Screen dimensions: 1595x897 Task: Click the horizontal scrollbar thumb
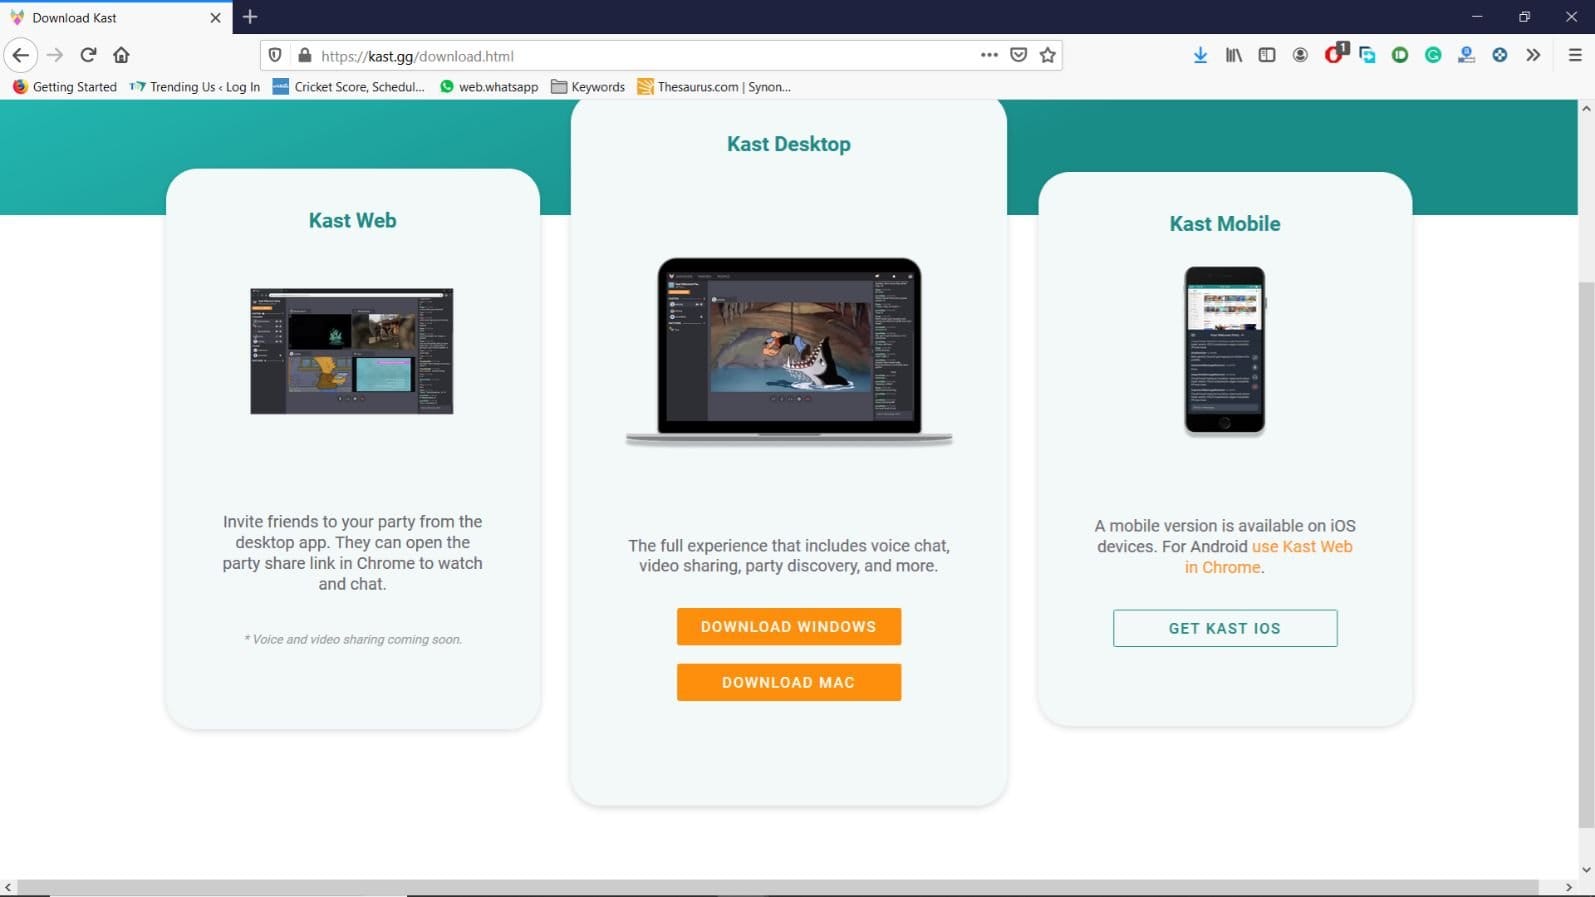pos(778,887)
